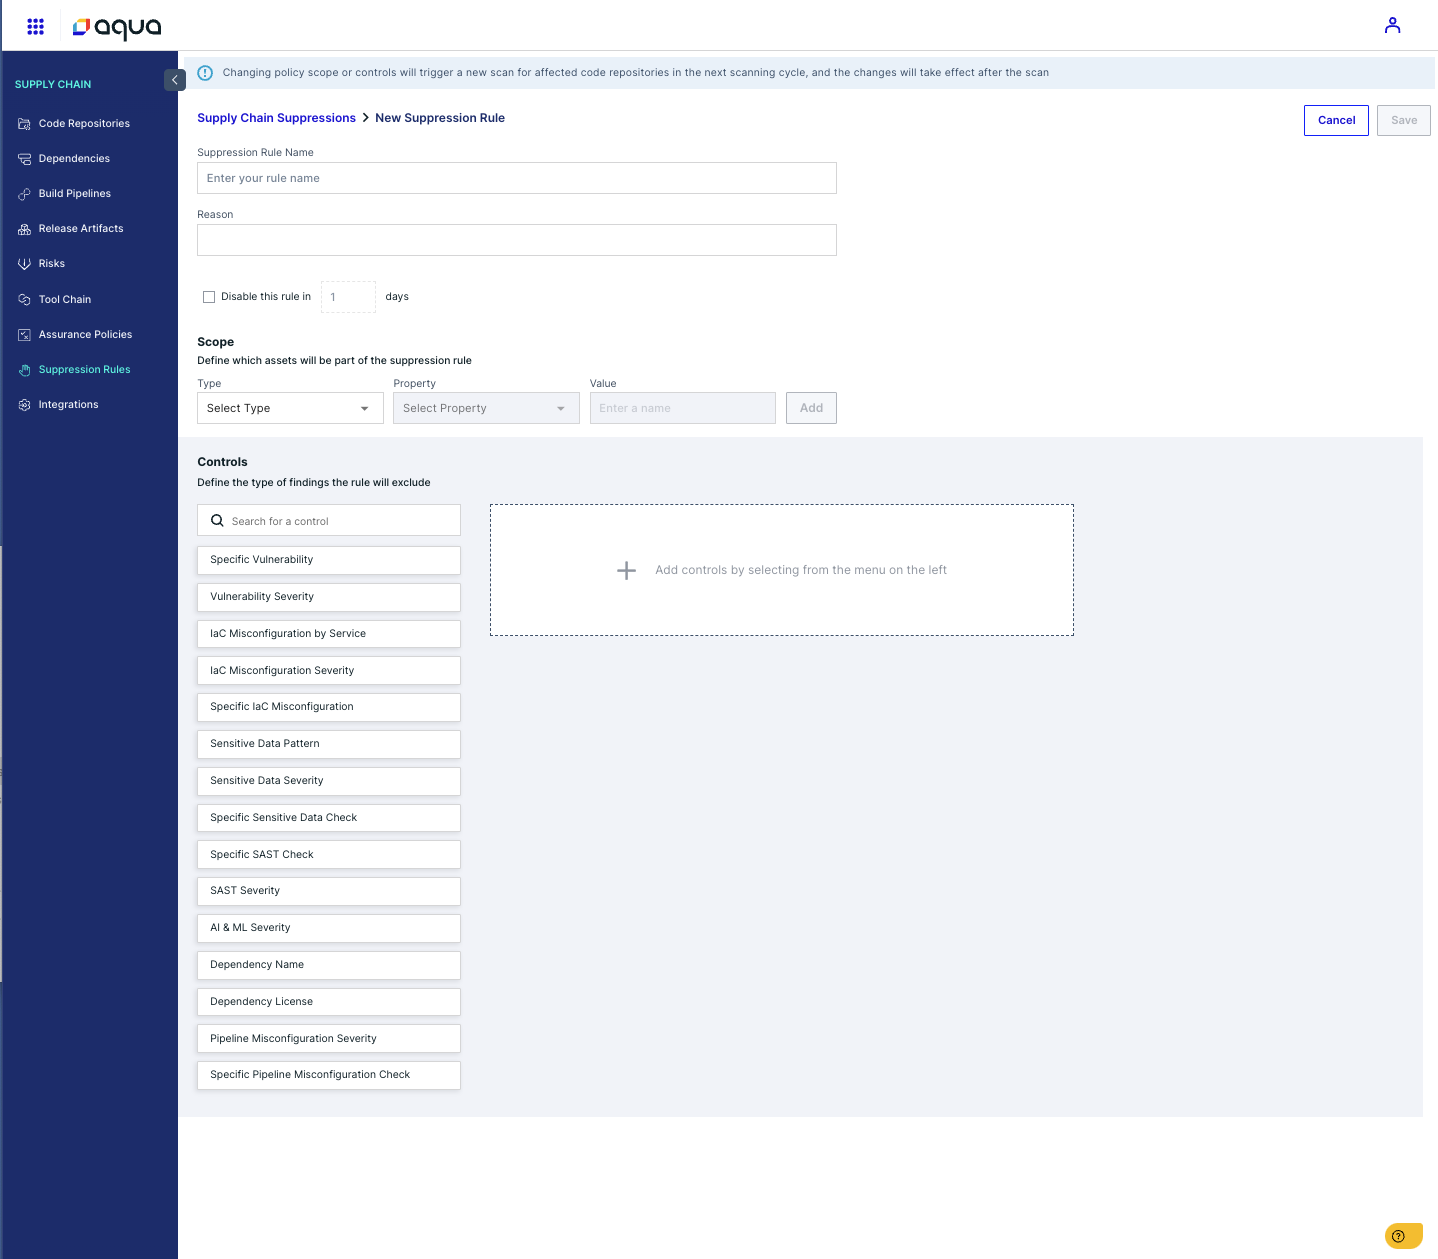Click the Tool Chain sidebar icon
Screen dimensions: 1438x1259
pyautogui.click(x=25, y=300)
